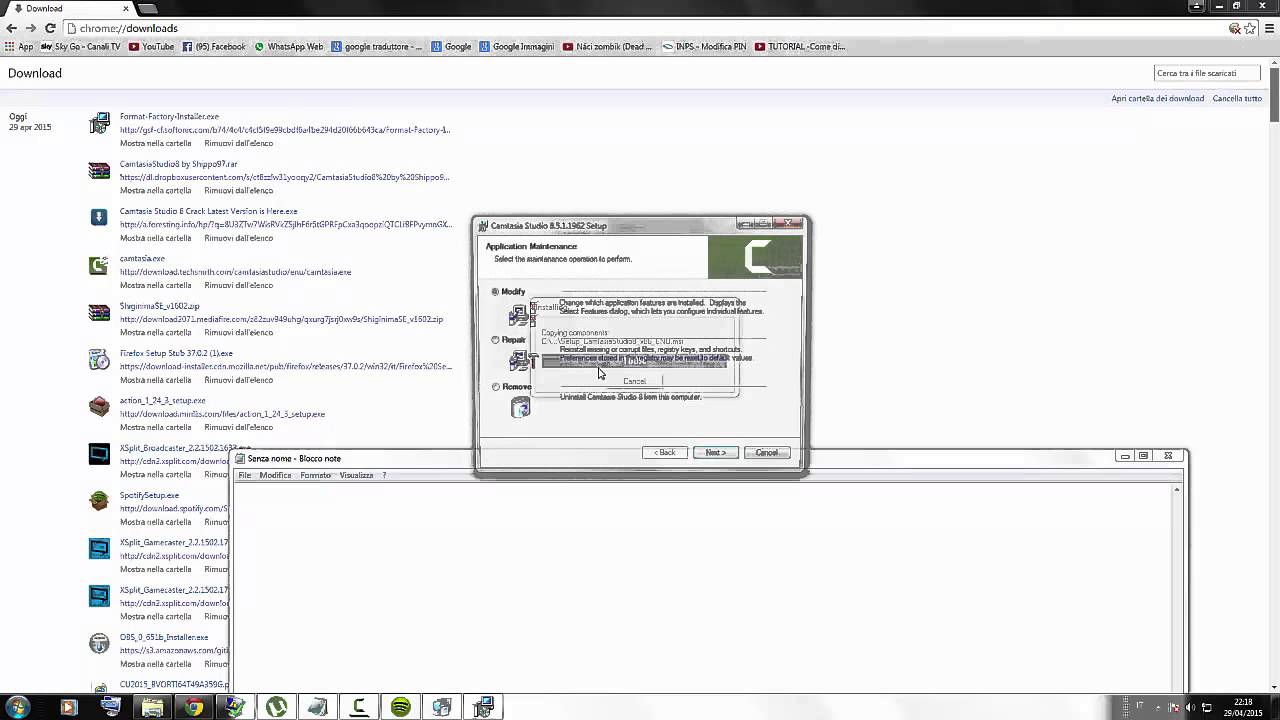This screenshot has width=1280, height=720.
Task: Select the Remove radio option
Action: click(x=495, y=387)
